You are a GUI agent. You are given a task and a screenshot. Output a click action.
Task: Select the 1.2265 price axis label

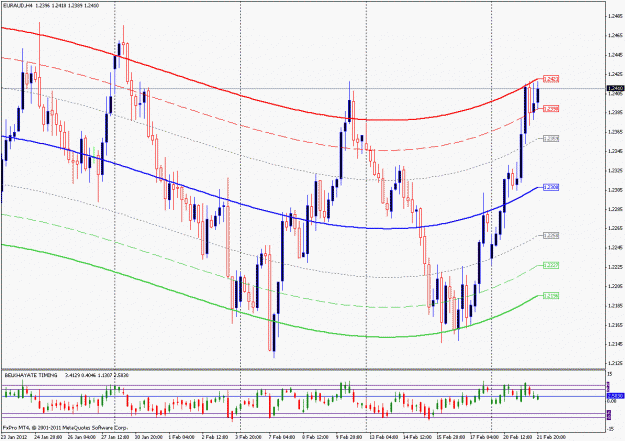(x=616, y=228)
